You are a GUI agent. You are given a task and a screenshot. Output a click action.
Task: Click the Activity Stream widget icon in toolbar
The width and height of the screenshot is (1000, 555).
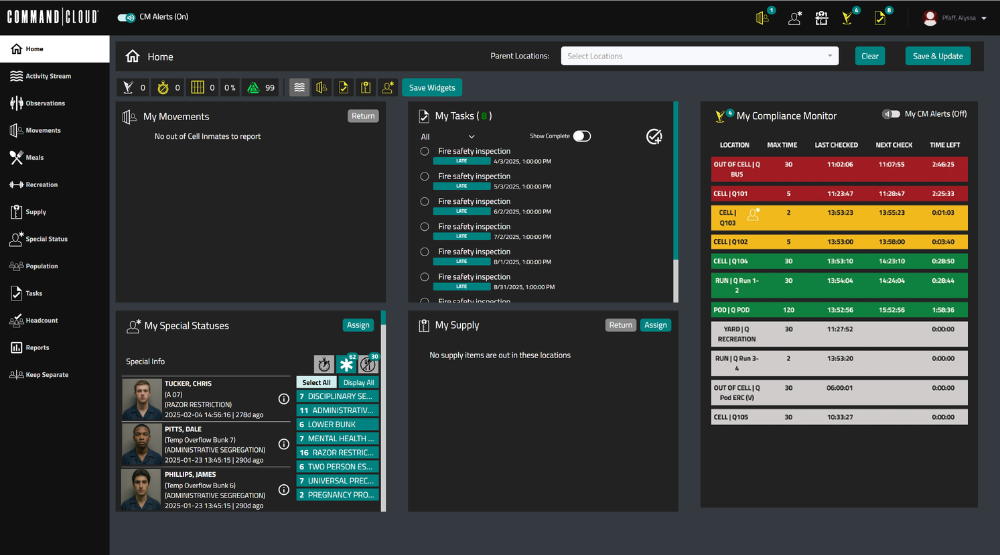pos(299,88)
